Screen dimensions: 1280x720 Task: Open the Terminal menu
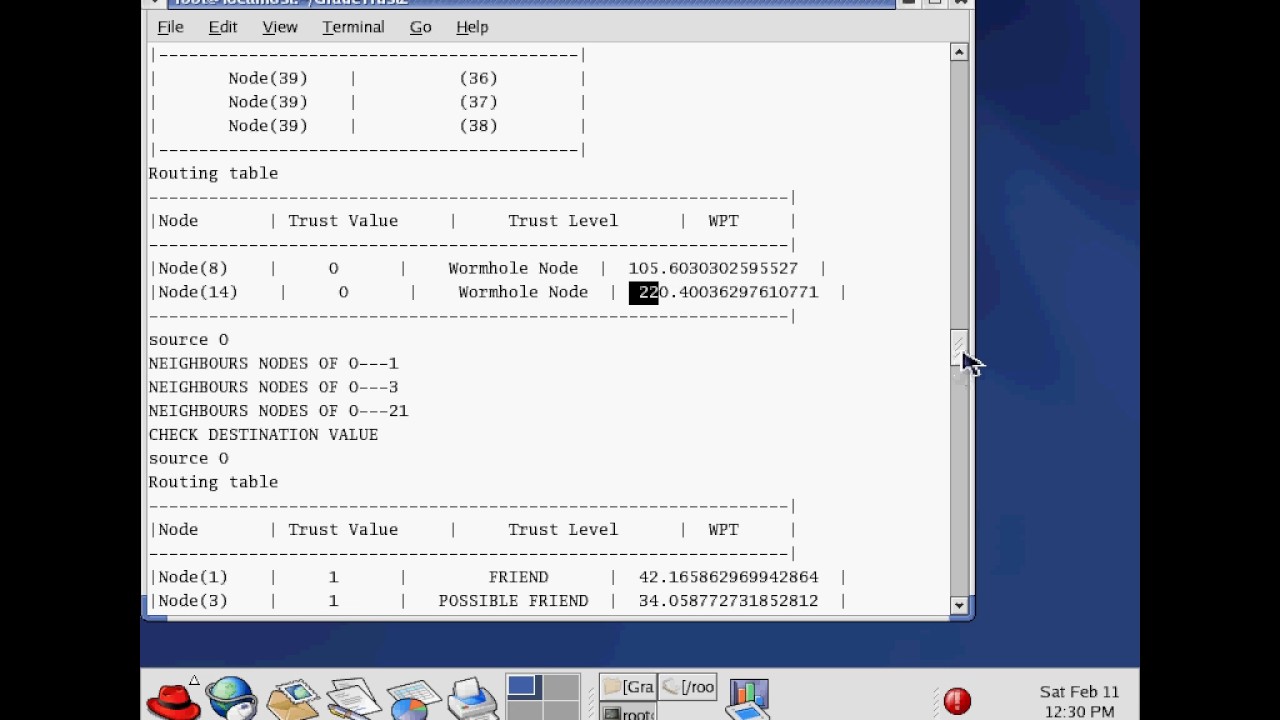(353, 27)
